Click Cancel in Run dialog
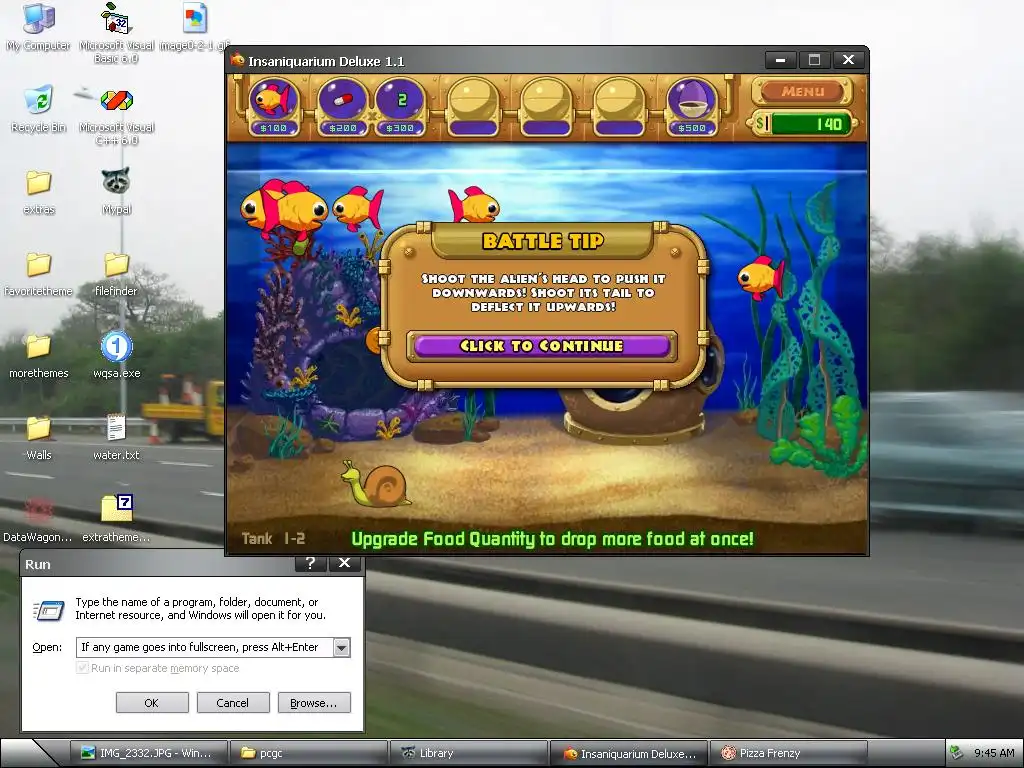 [232, 703]
